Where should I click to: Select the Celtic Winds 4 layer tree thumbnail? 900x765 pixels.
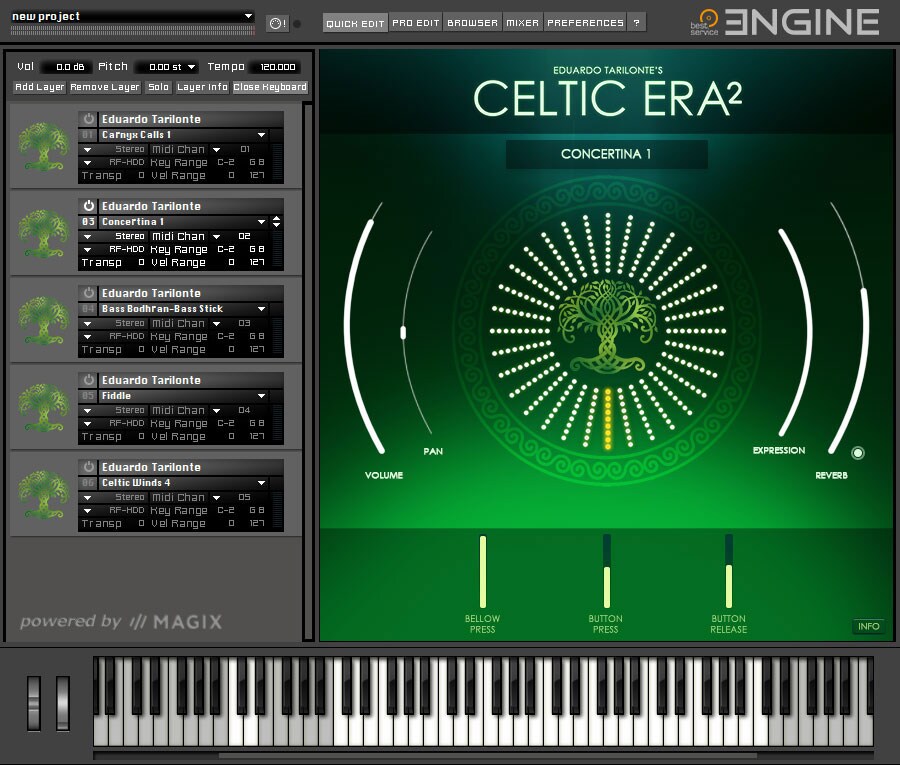click(43, 494)
